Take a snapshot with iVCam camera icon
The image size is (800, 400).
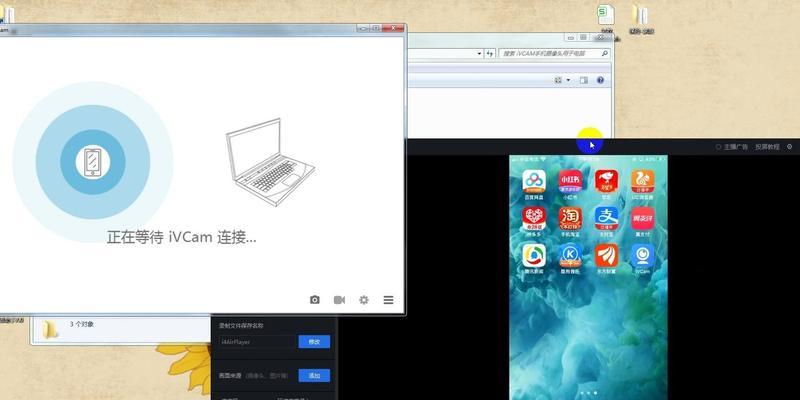click(315, 300)
